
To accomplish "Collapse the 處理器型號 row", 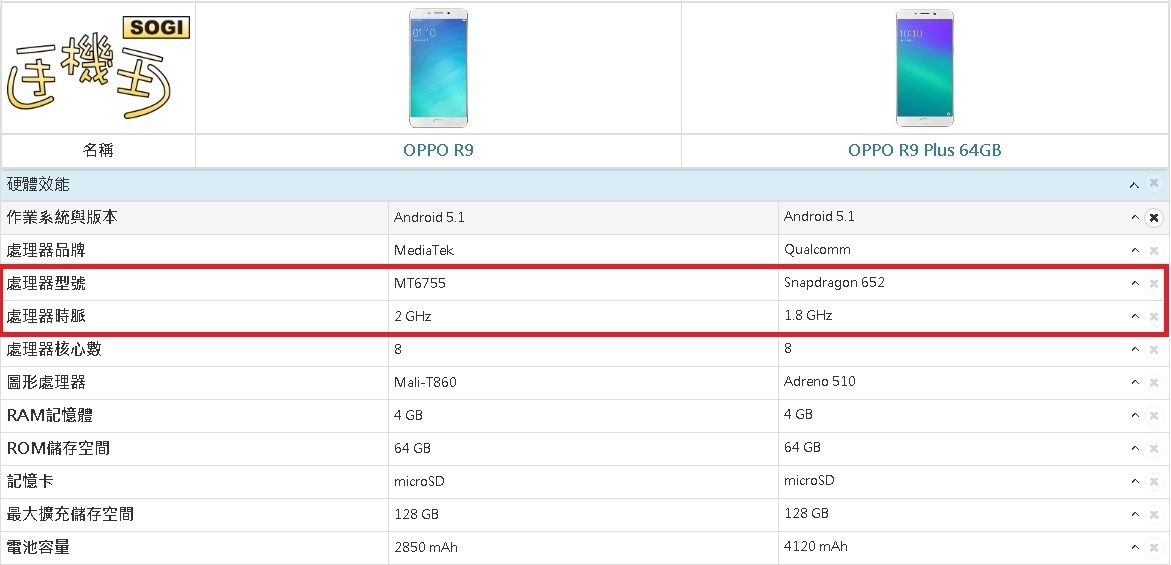I will coord(1134,284).
